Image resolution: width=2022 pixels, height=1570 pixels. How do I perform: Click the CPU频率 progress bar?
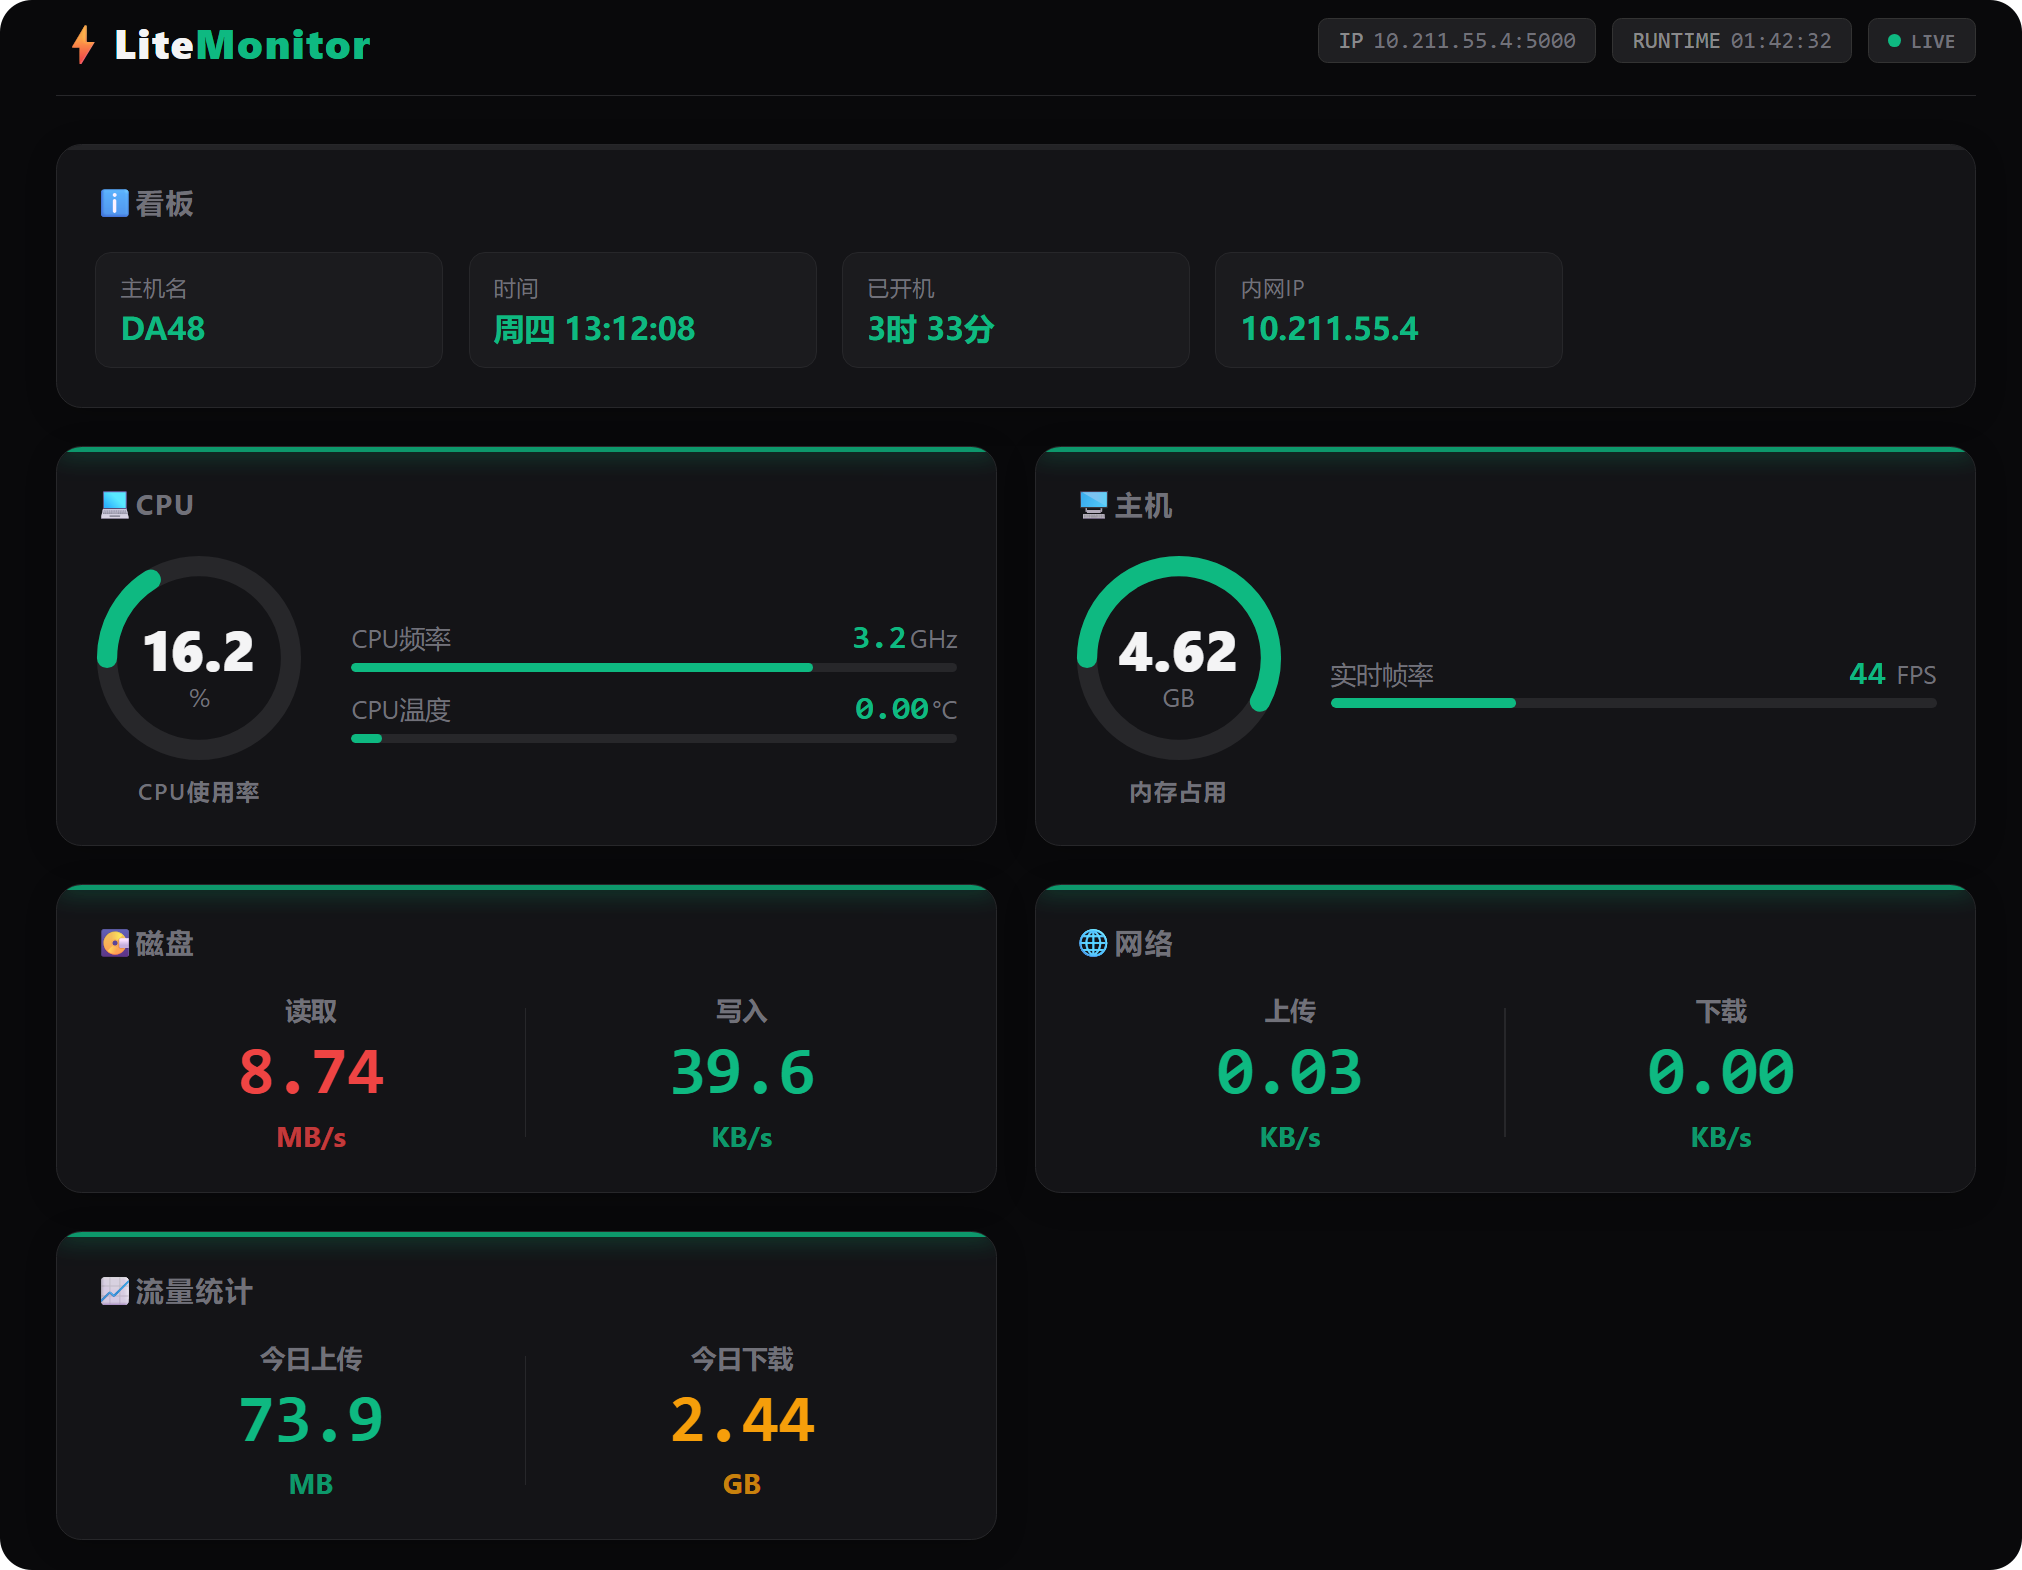coord(654,667)
